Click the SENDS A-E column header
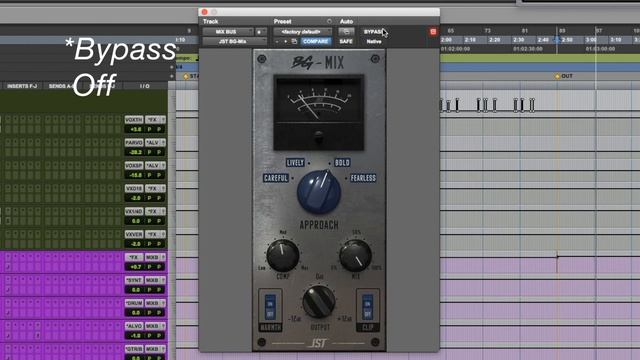Viewport: 640px width, 360px height. 61,86
